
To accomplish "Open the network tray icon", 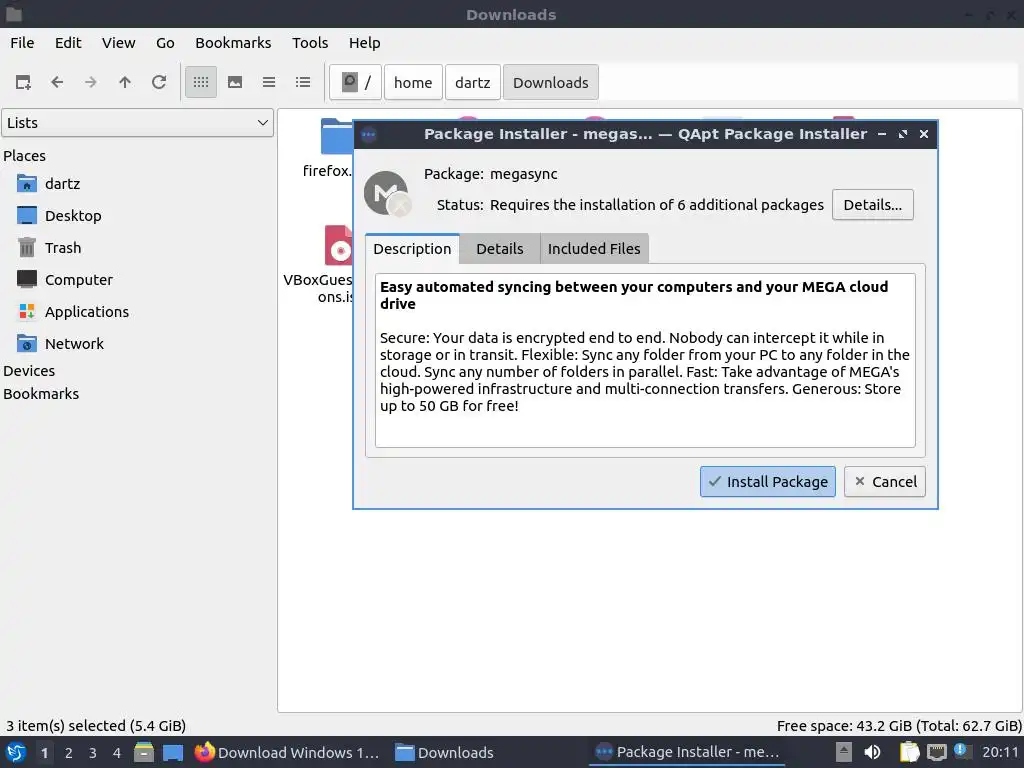I will point(936,753).
